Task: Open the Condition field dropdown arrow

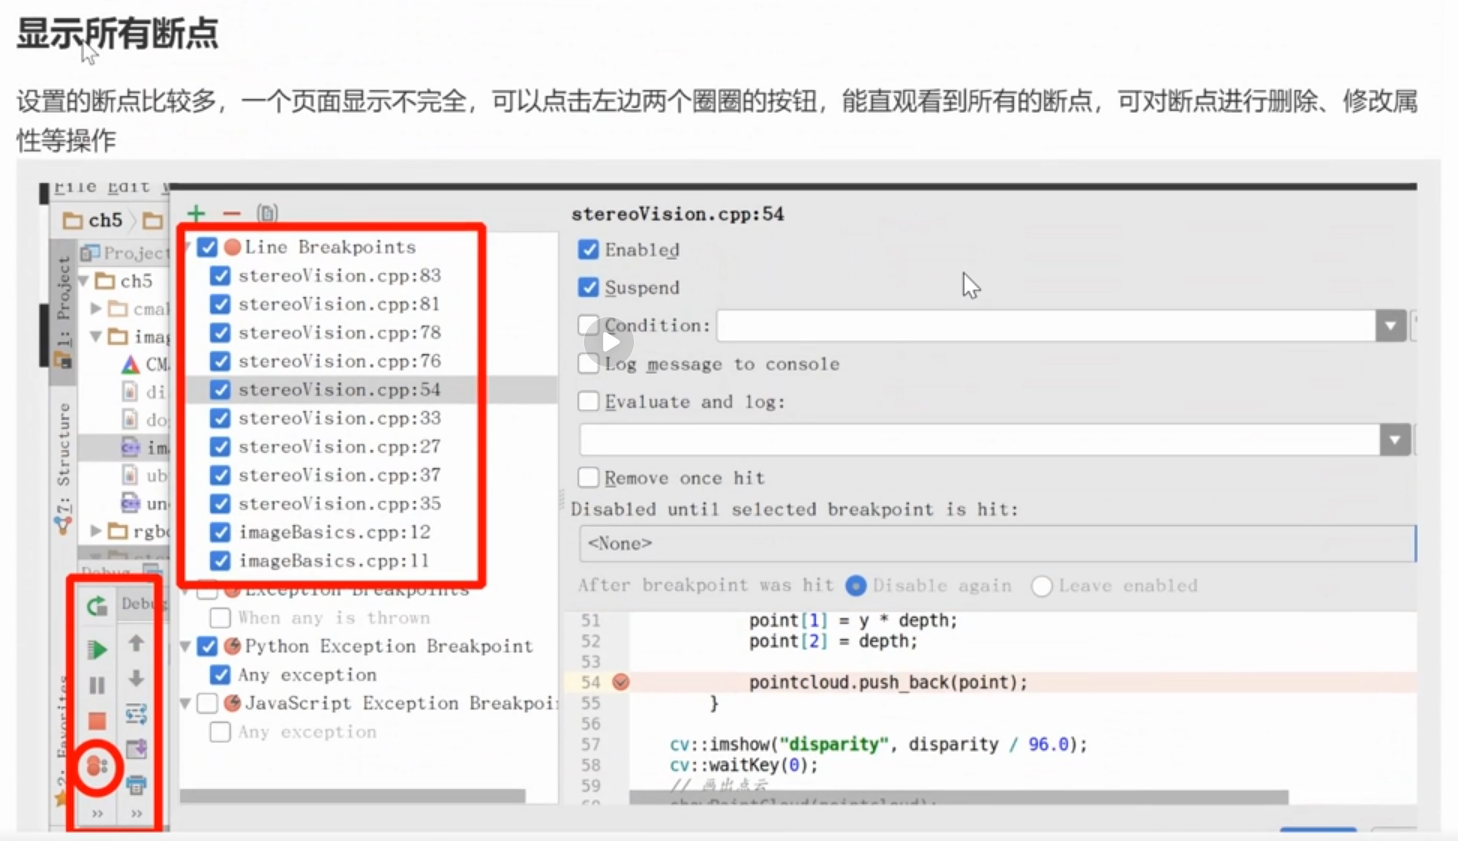Action: click(1390, 325)
